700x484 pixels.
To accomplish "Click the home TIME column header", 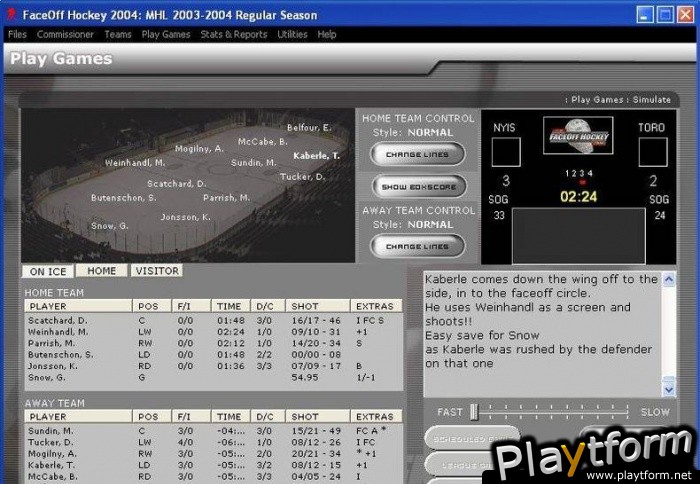I will pos(231,306).
